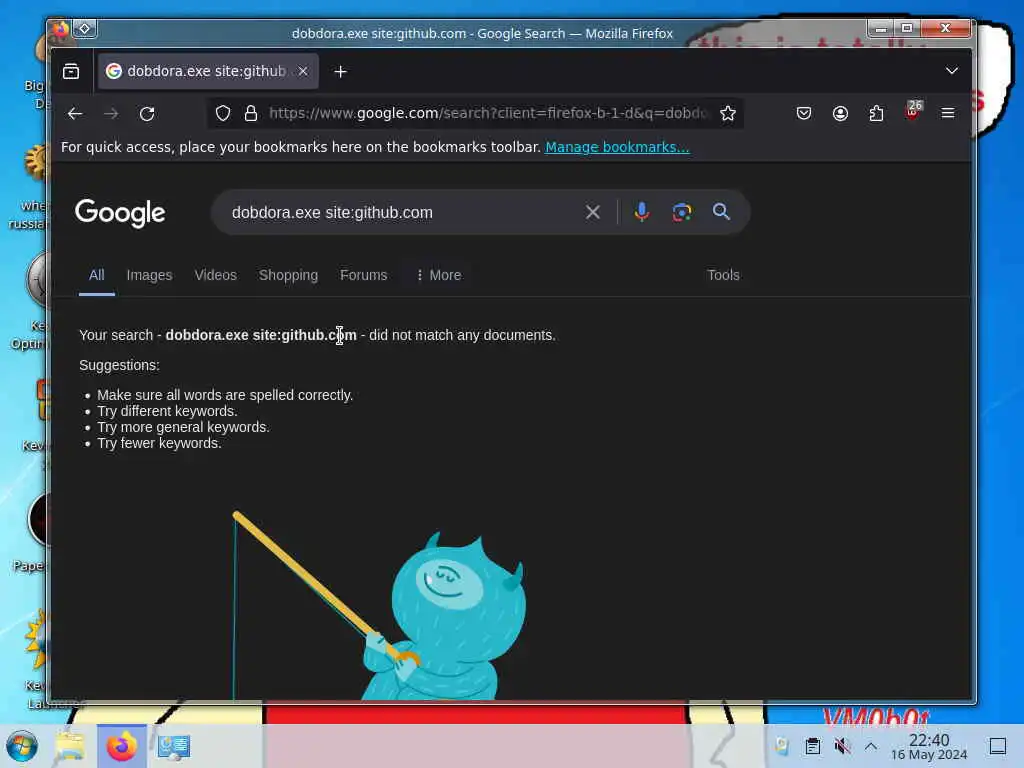Expand the hidden tray icons arrow
Image resolution: width=1024 pixels, height=768 pixels.
click(x=871, y=746)
